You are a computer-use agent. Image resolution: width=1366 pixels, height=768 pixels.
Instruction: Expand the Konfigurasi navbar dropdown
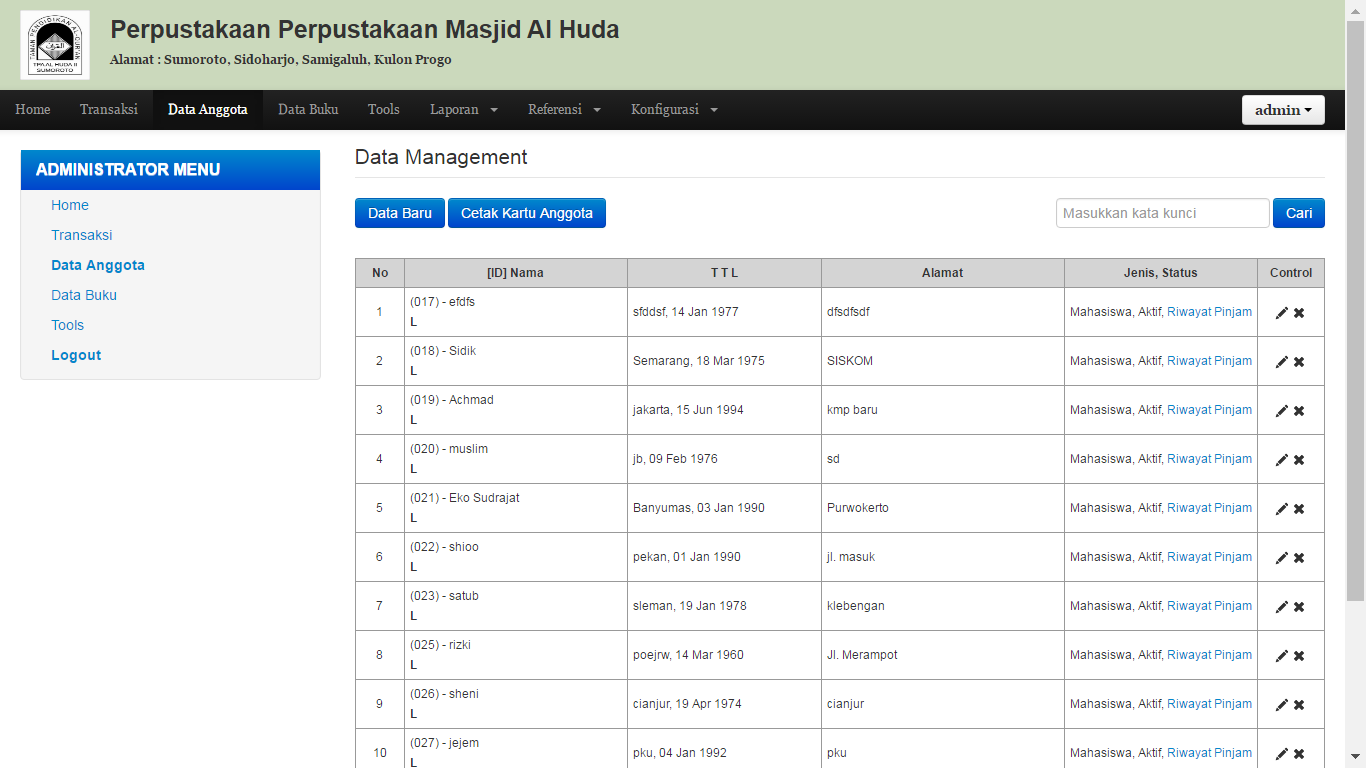coord(674,110)
